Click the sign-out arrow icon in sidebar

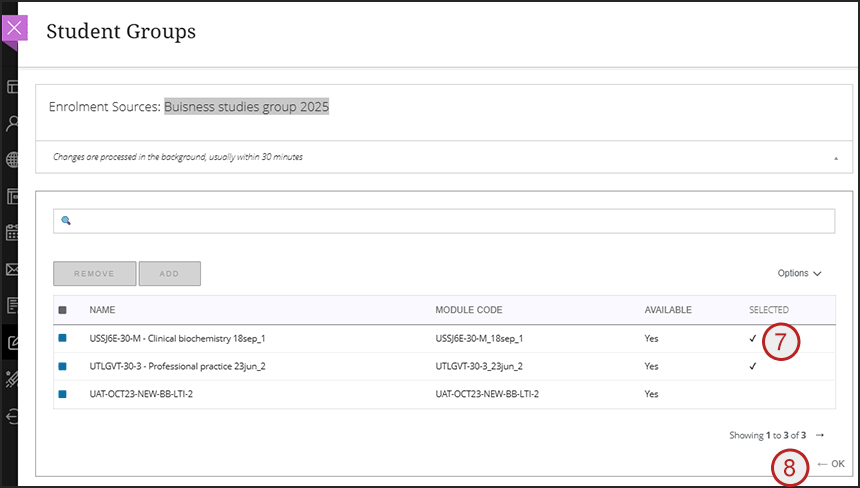pyautogui.click(x=13, y=417)
